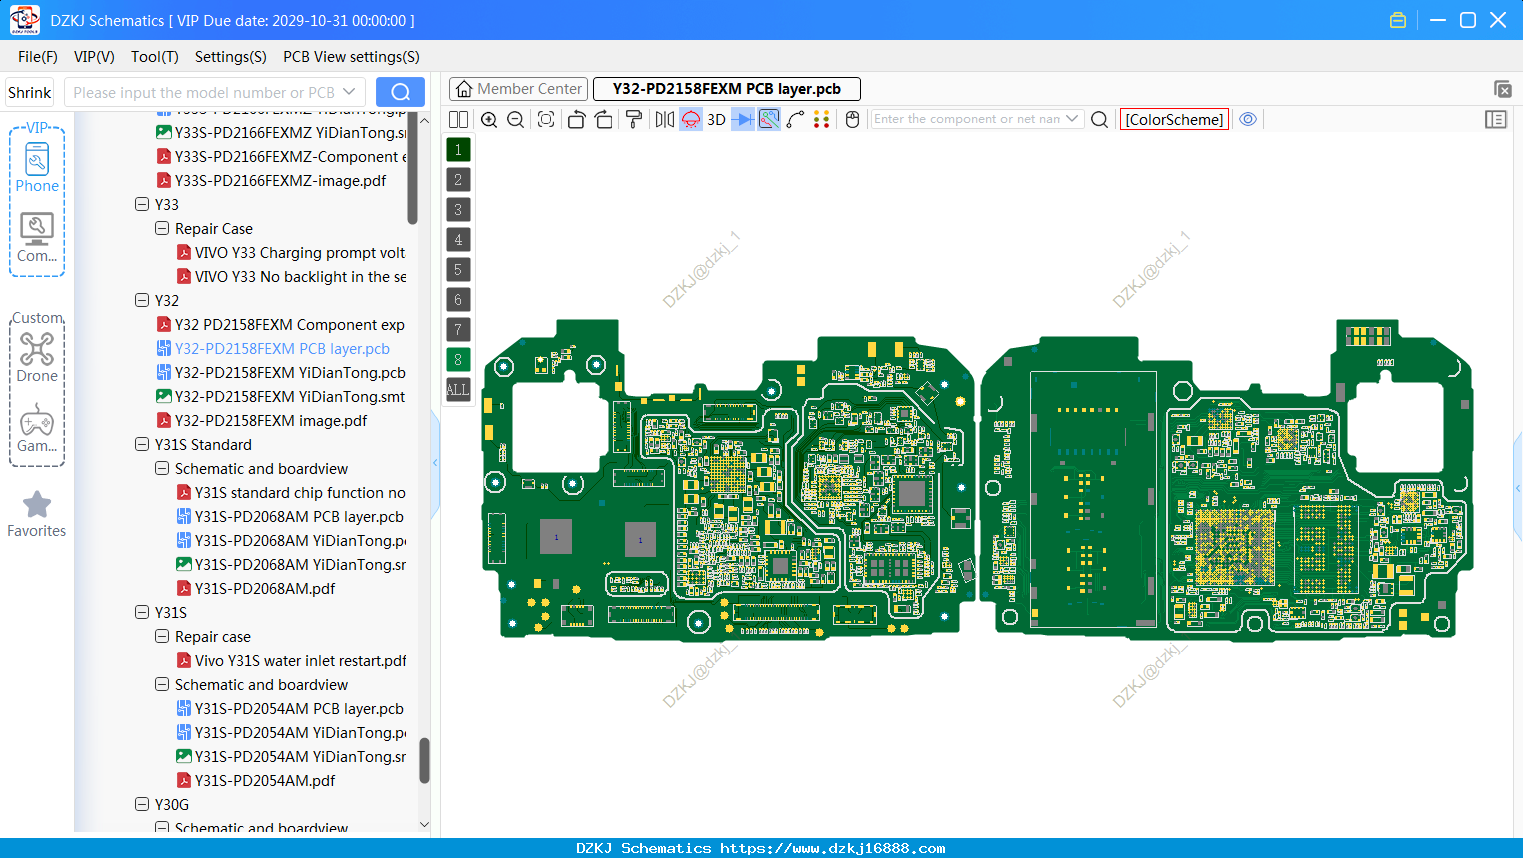Open the model number dropdown arrow
This screenshot has width=1523, height=858.
[349, 92]
